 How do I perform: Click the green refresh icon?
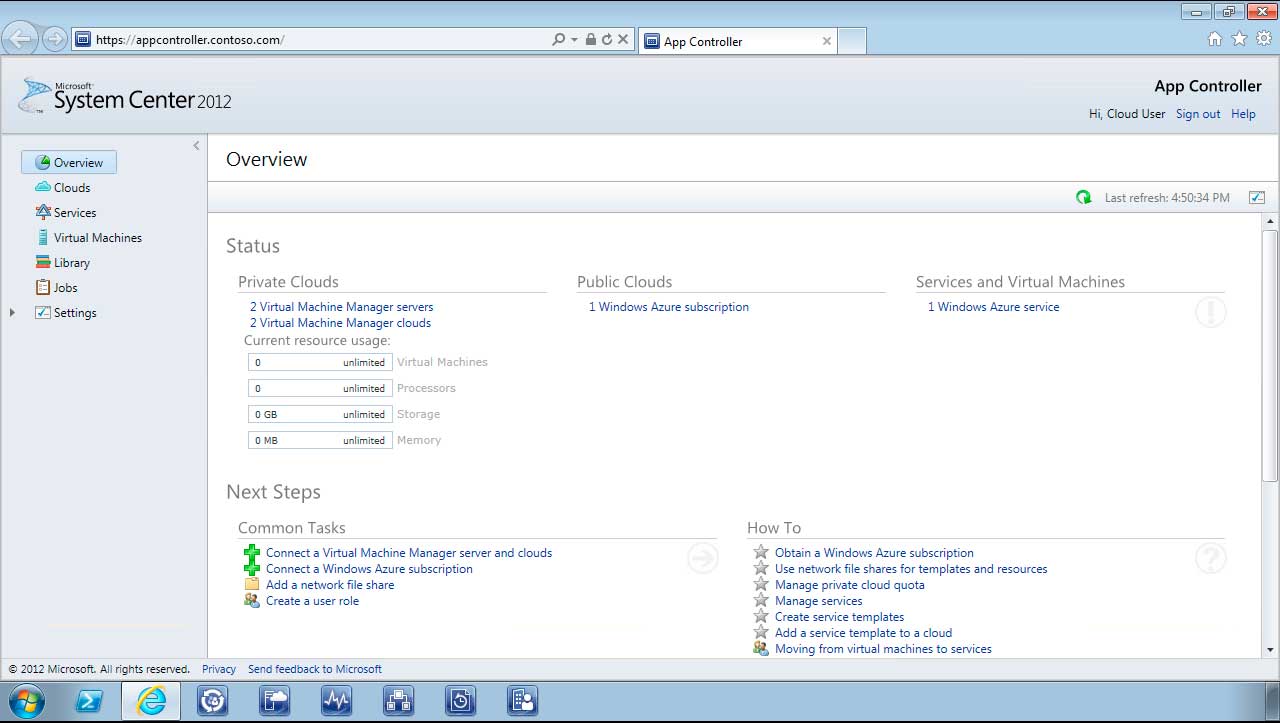pos(1083,198)
